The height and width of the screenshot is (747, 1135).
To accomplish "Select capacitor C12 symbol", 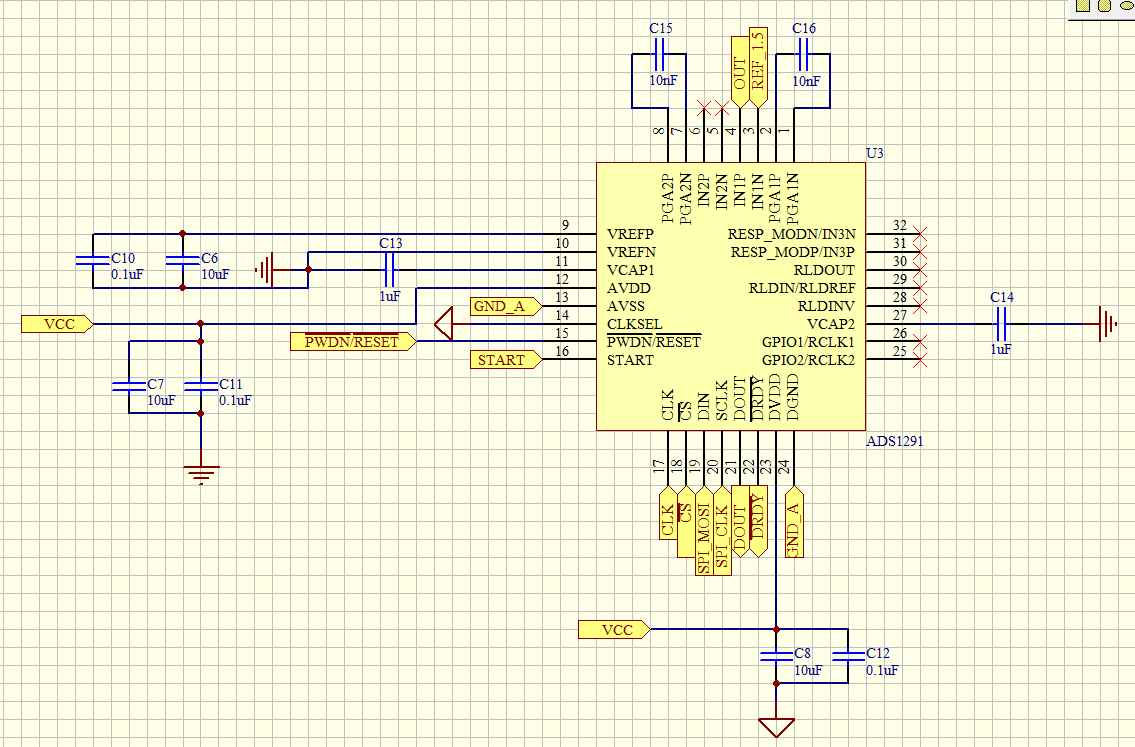I will click(848, 656).
